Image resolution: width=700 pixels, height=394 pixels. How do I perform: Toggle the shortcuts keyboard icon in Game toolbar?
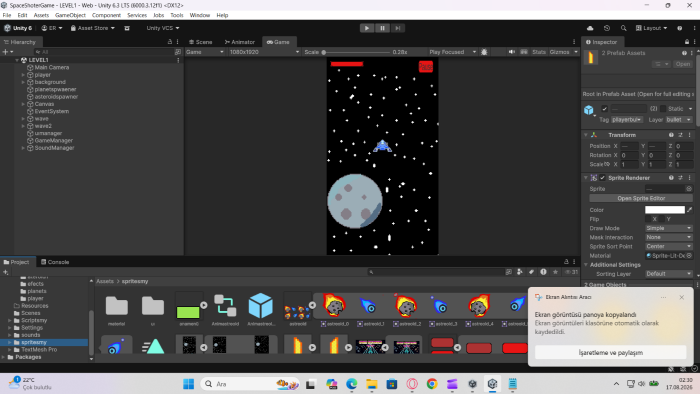click(x=524, y=52)
